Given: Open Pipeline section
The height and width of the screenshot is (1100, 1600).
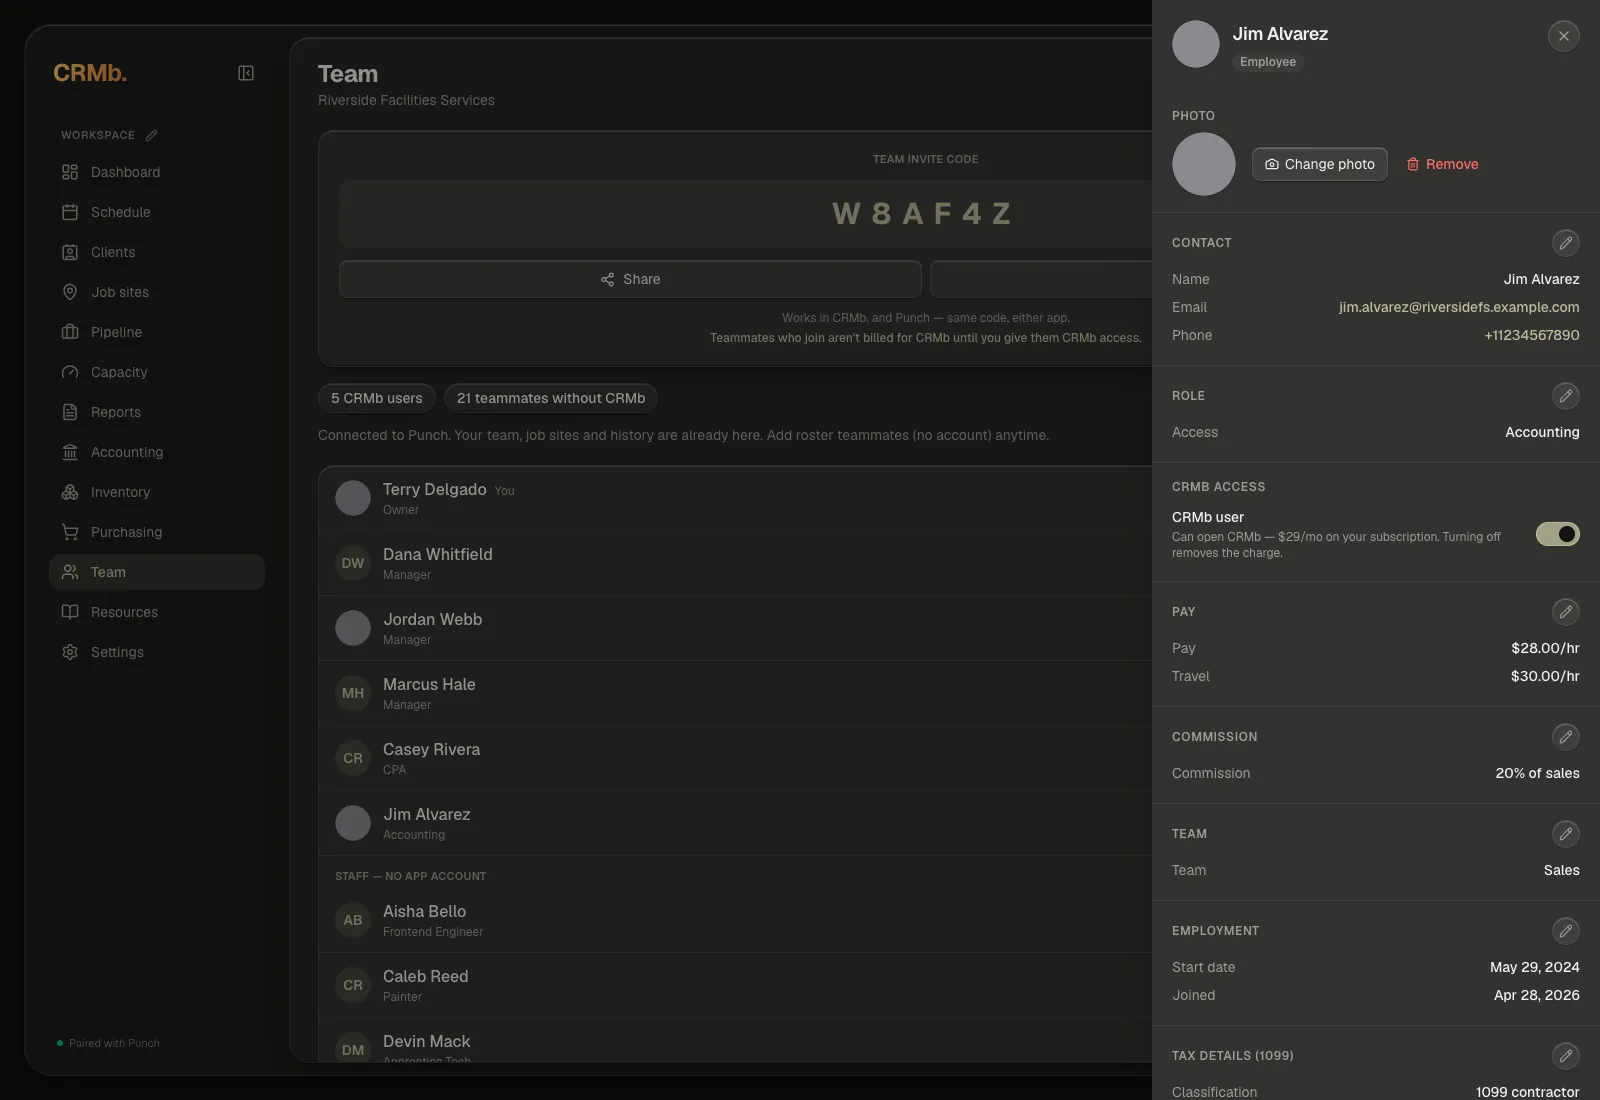Looking at the screenshot, I should coord(157,332).
